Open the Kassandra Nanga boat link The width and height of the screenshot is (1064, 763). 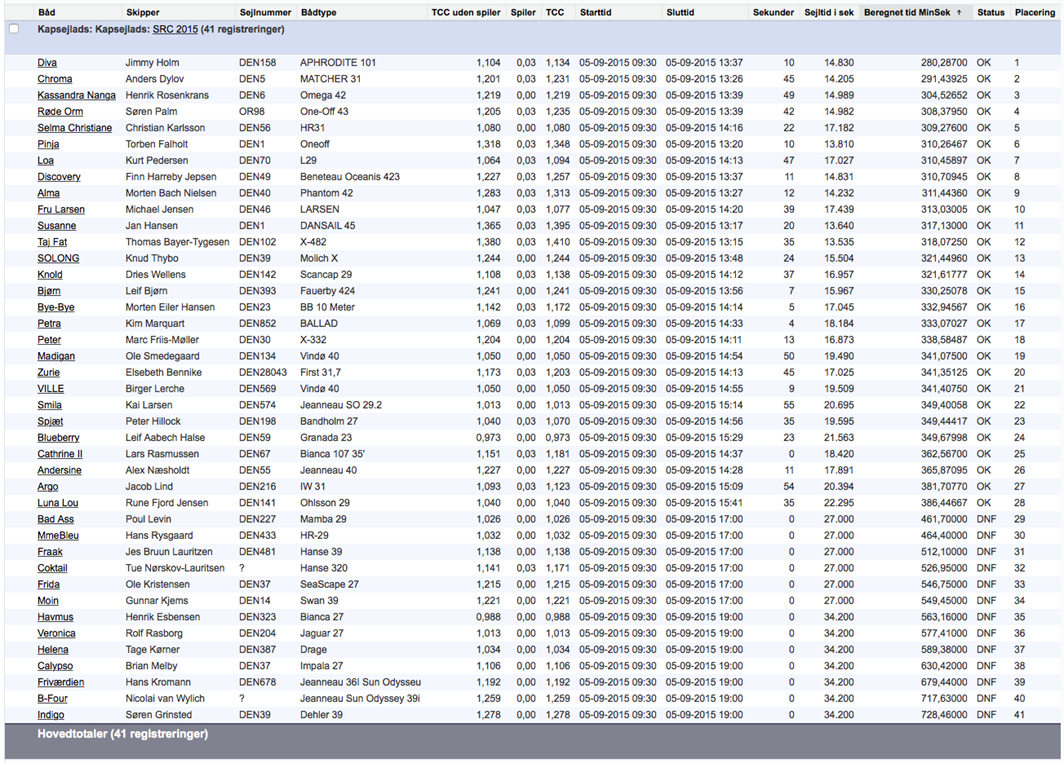coord(77,95)
